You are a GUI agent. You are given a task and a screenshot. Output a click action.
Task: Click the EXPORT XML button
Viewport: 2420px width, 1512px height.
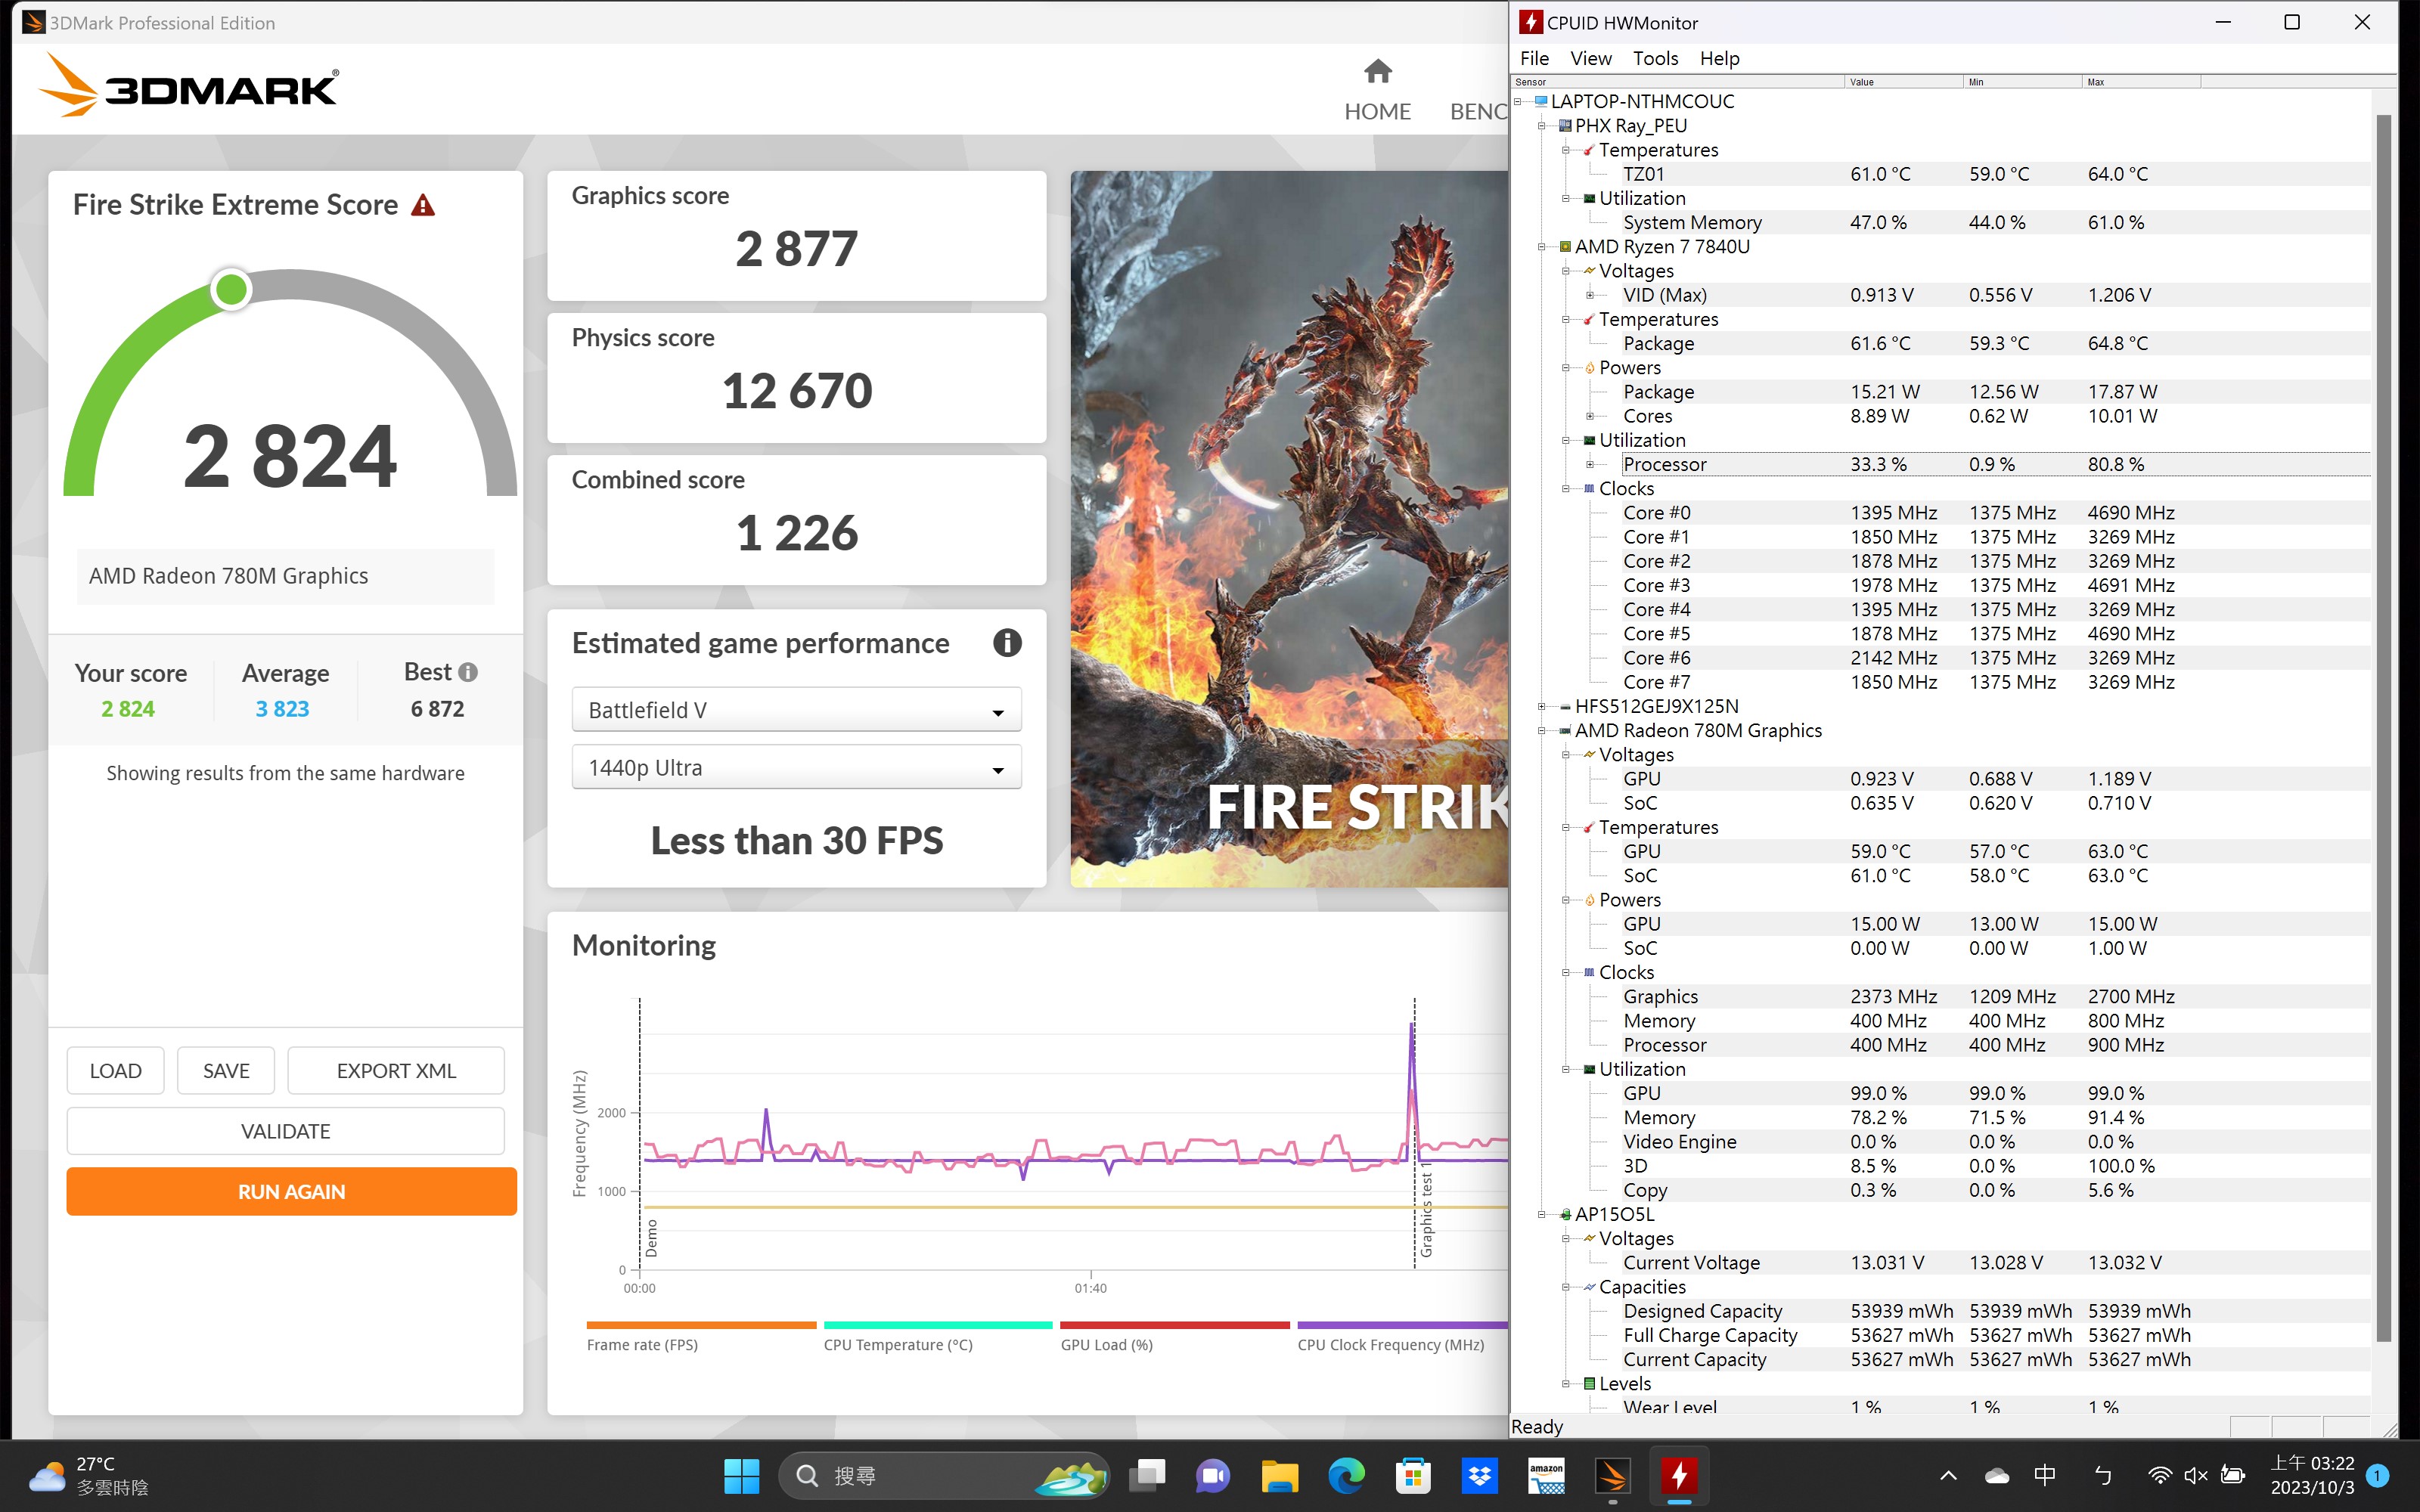pyautogui.click(x=395, y=1070)
